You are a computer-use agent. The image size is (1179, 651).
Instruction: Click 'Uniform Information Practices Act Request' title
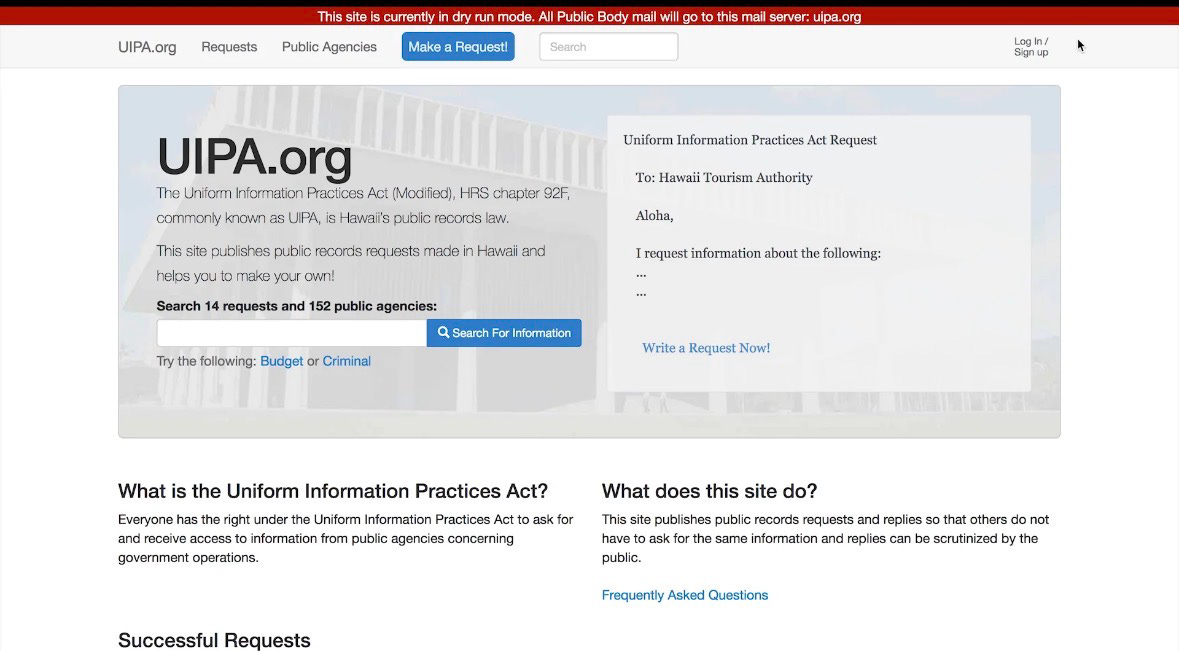(750, 140)
